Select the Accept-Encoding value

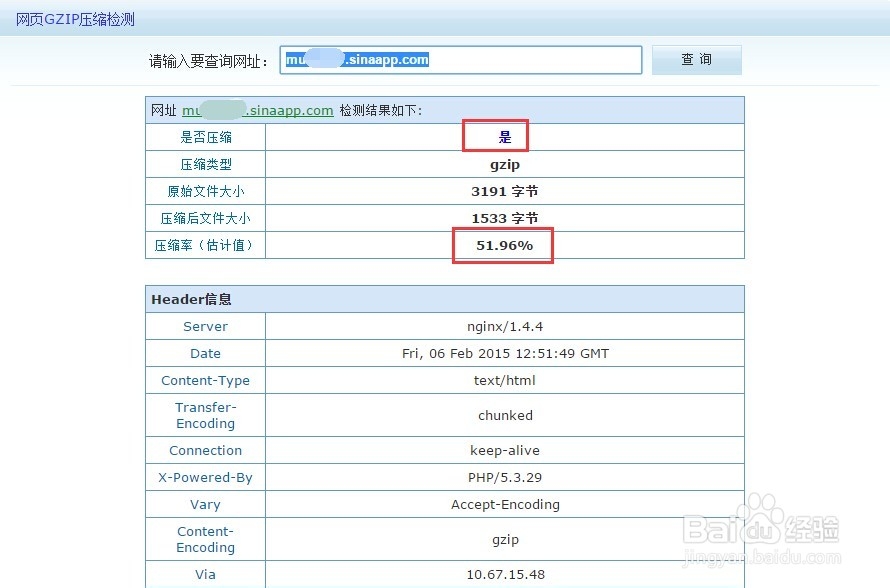[505, 505]
